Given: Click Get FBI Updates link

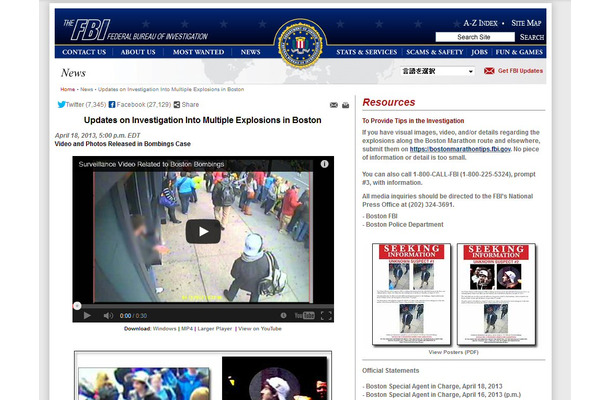Looking at the screenshot, I should (x=520, y=71).
